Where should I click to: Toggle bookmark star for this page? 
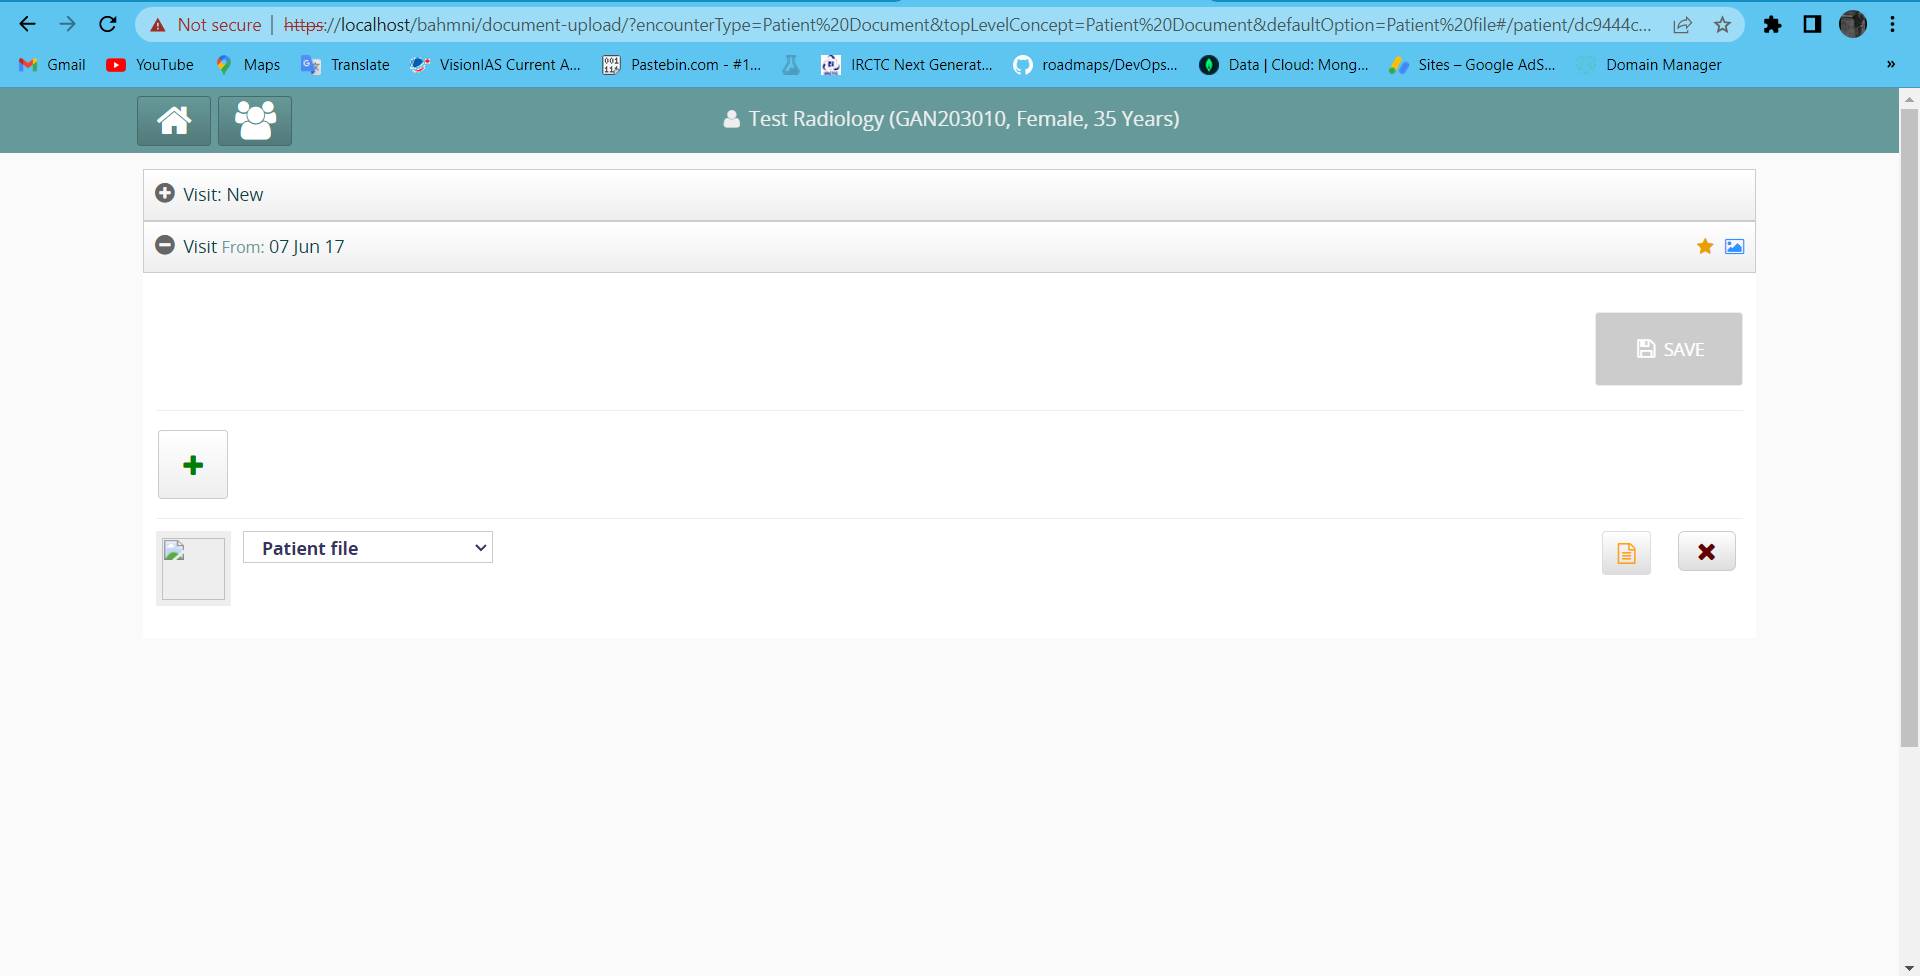pyautogui.click(x=1722, y=25)
